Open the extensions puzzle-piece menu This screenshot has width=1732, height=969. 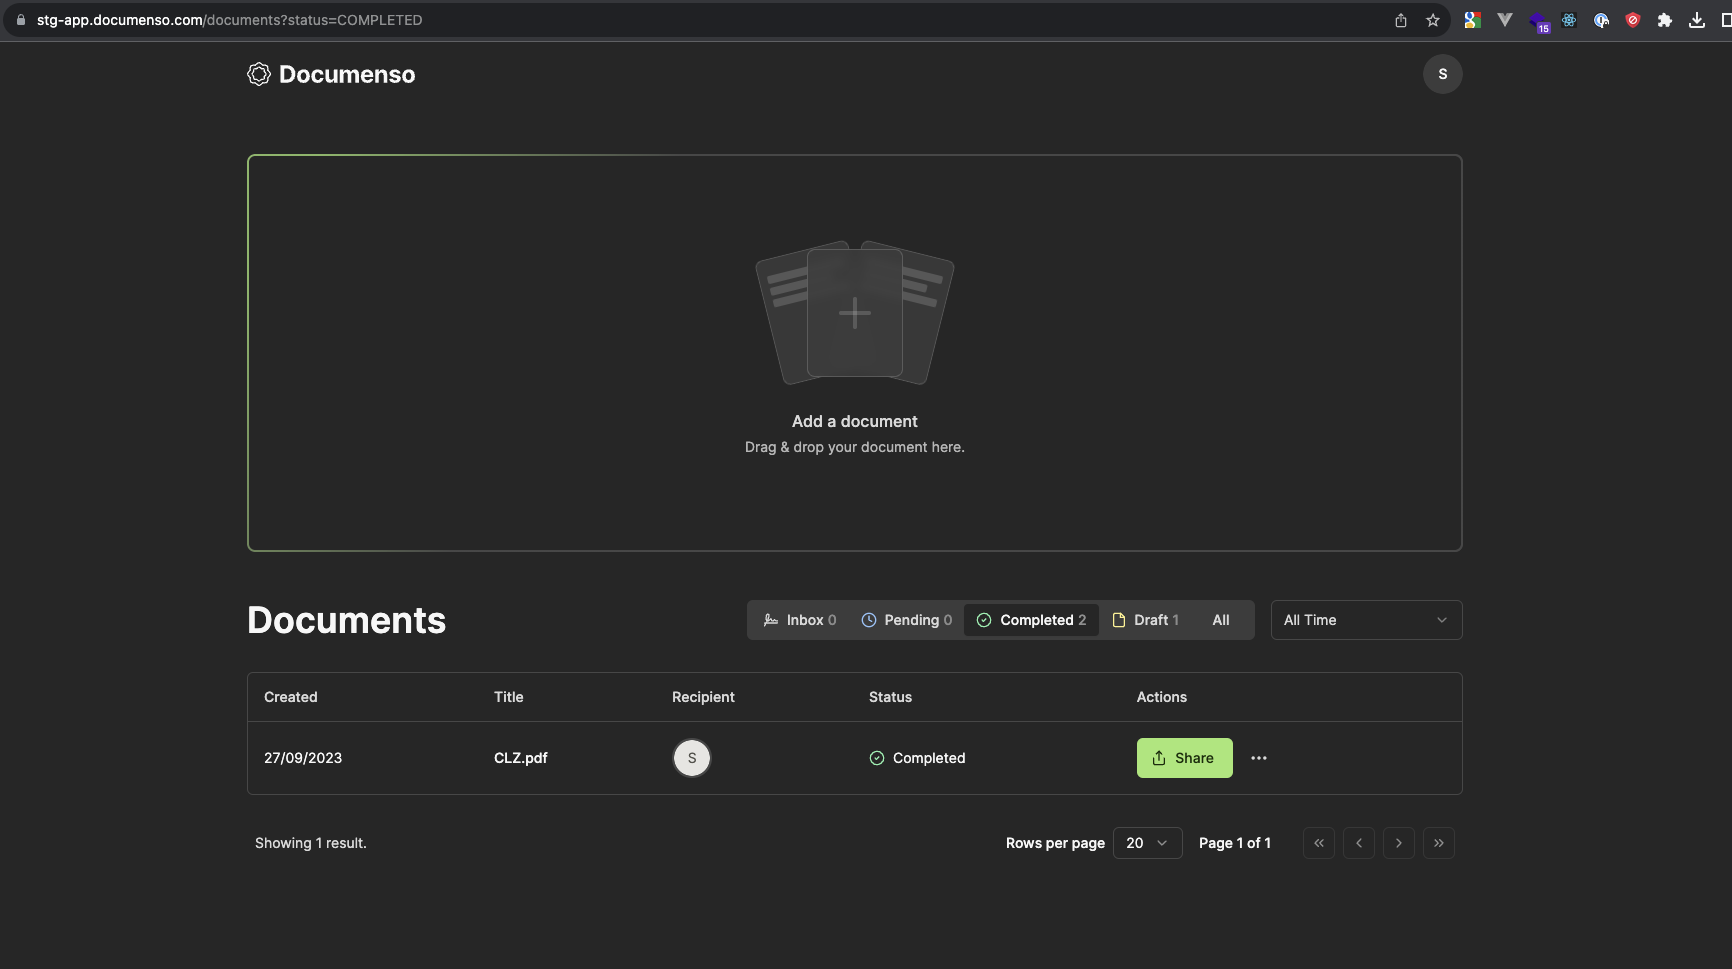click(1665, 20)
